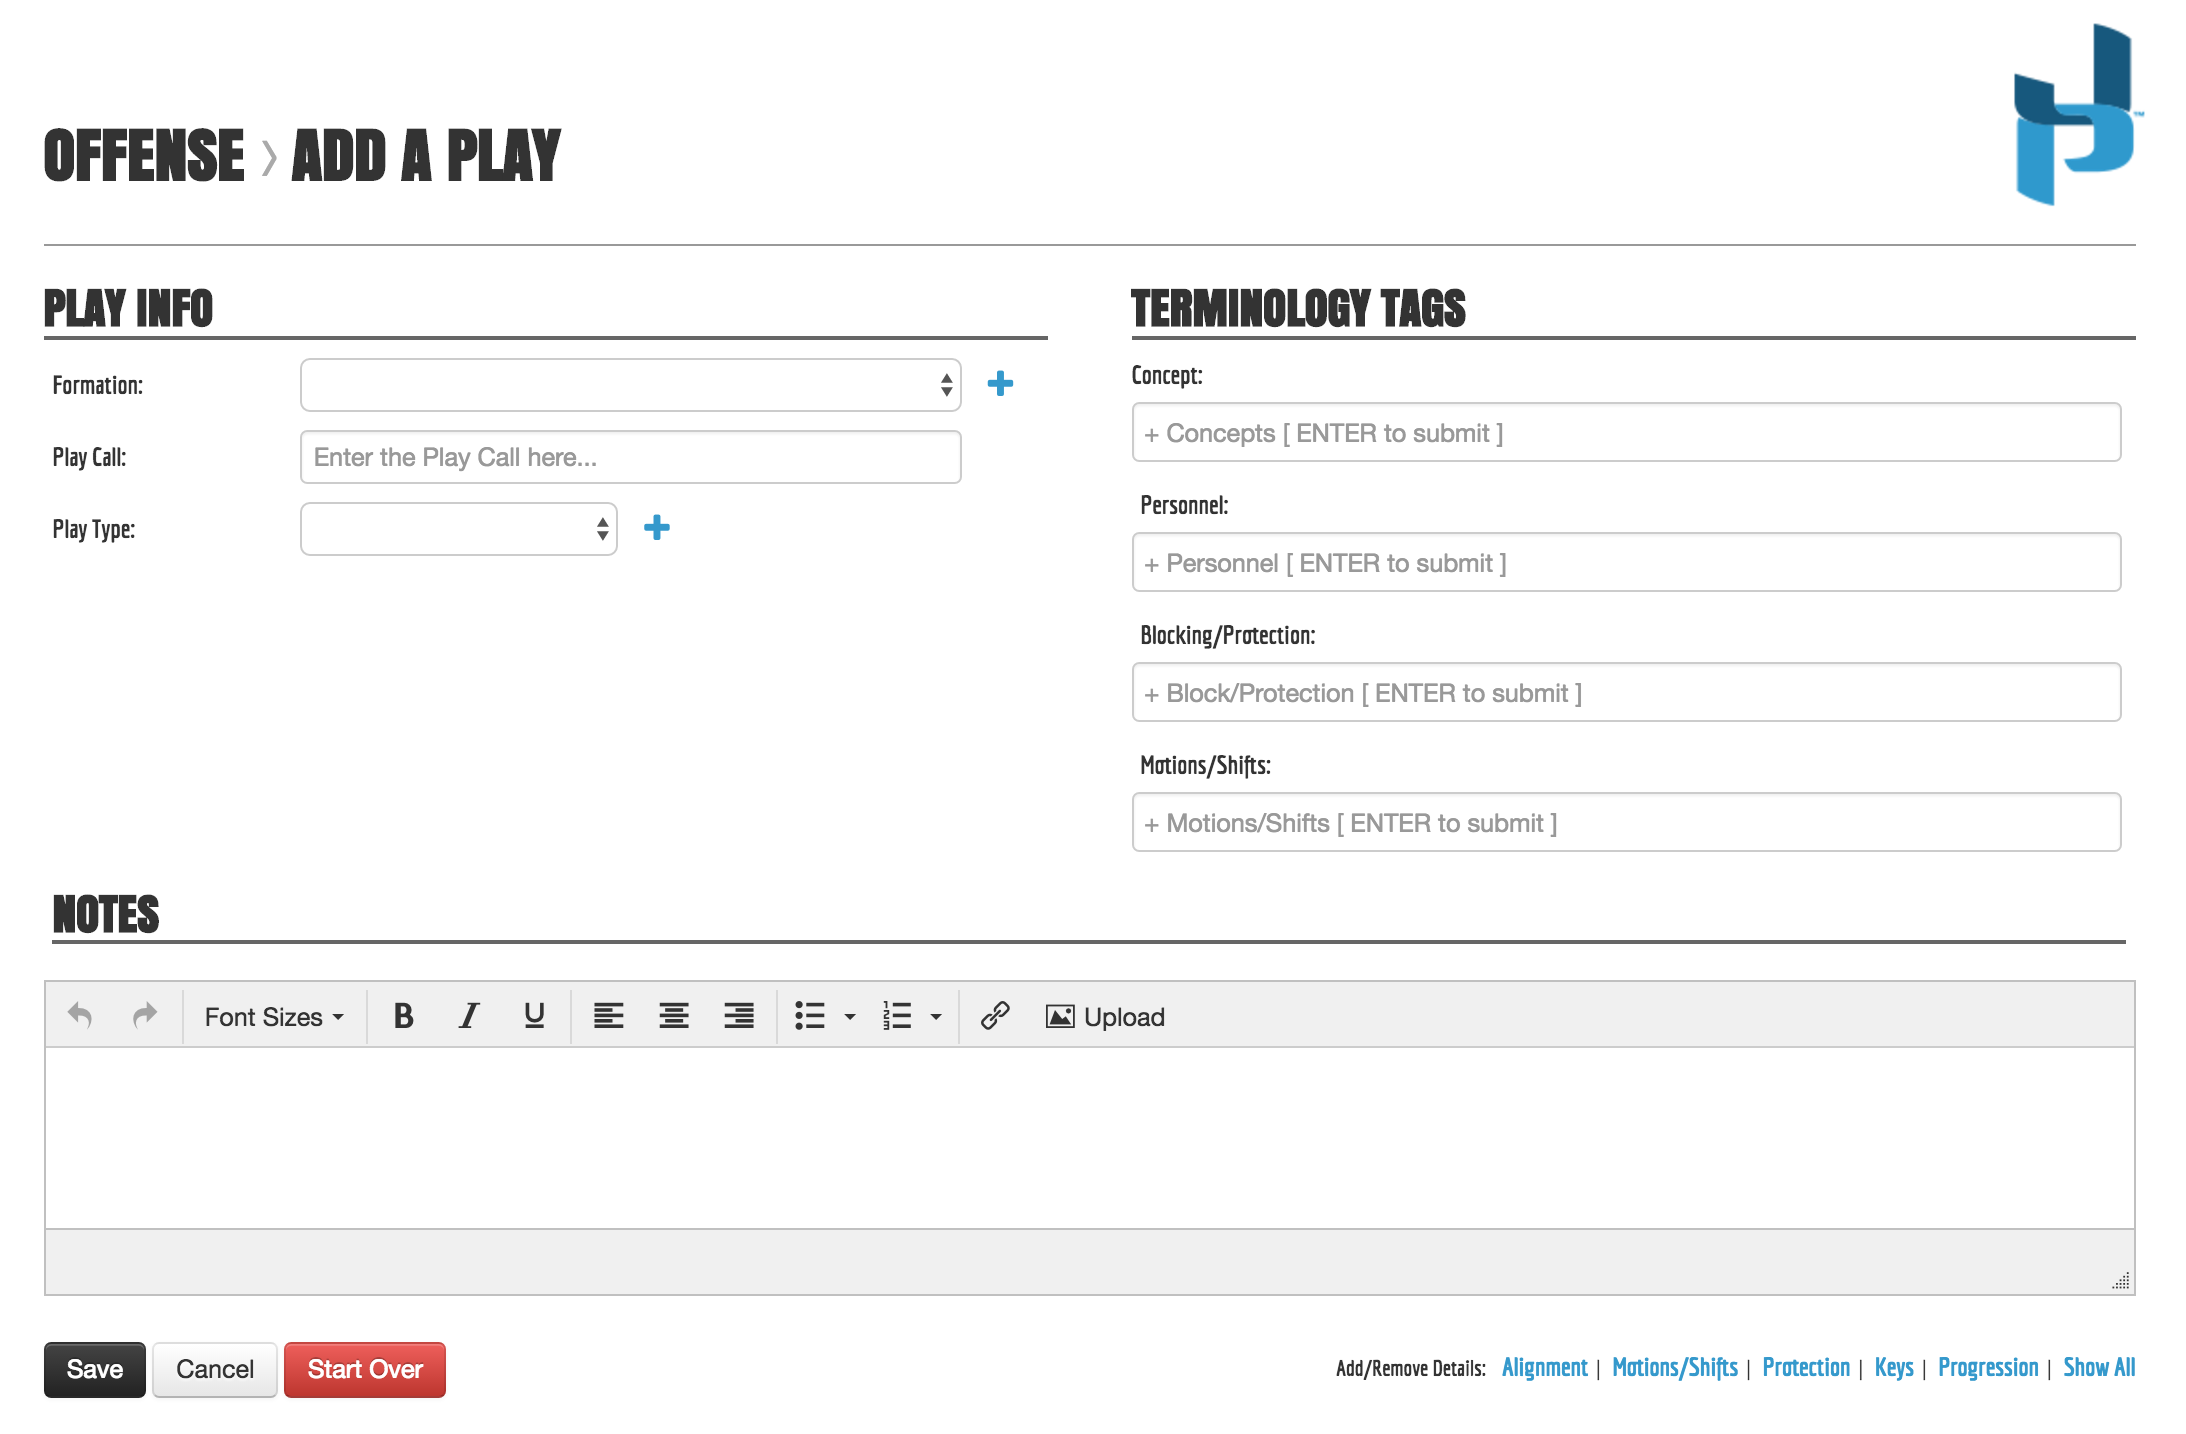The image size is (2186, 1434).
Task: Toggle italic formatting in notes editor
Action: (x=468, y=1016)
